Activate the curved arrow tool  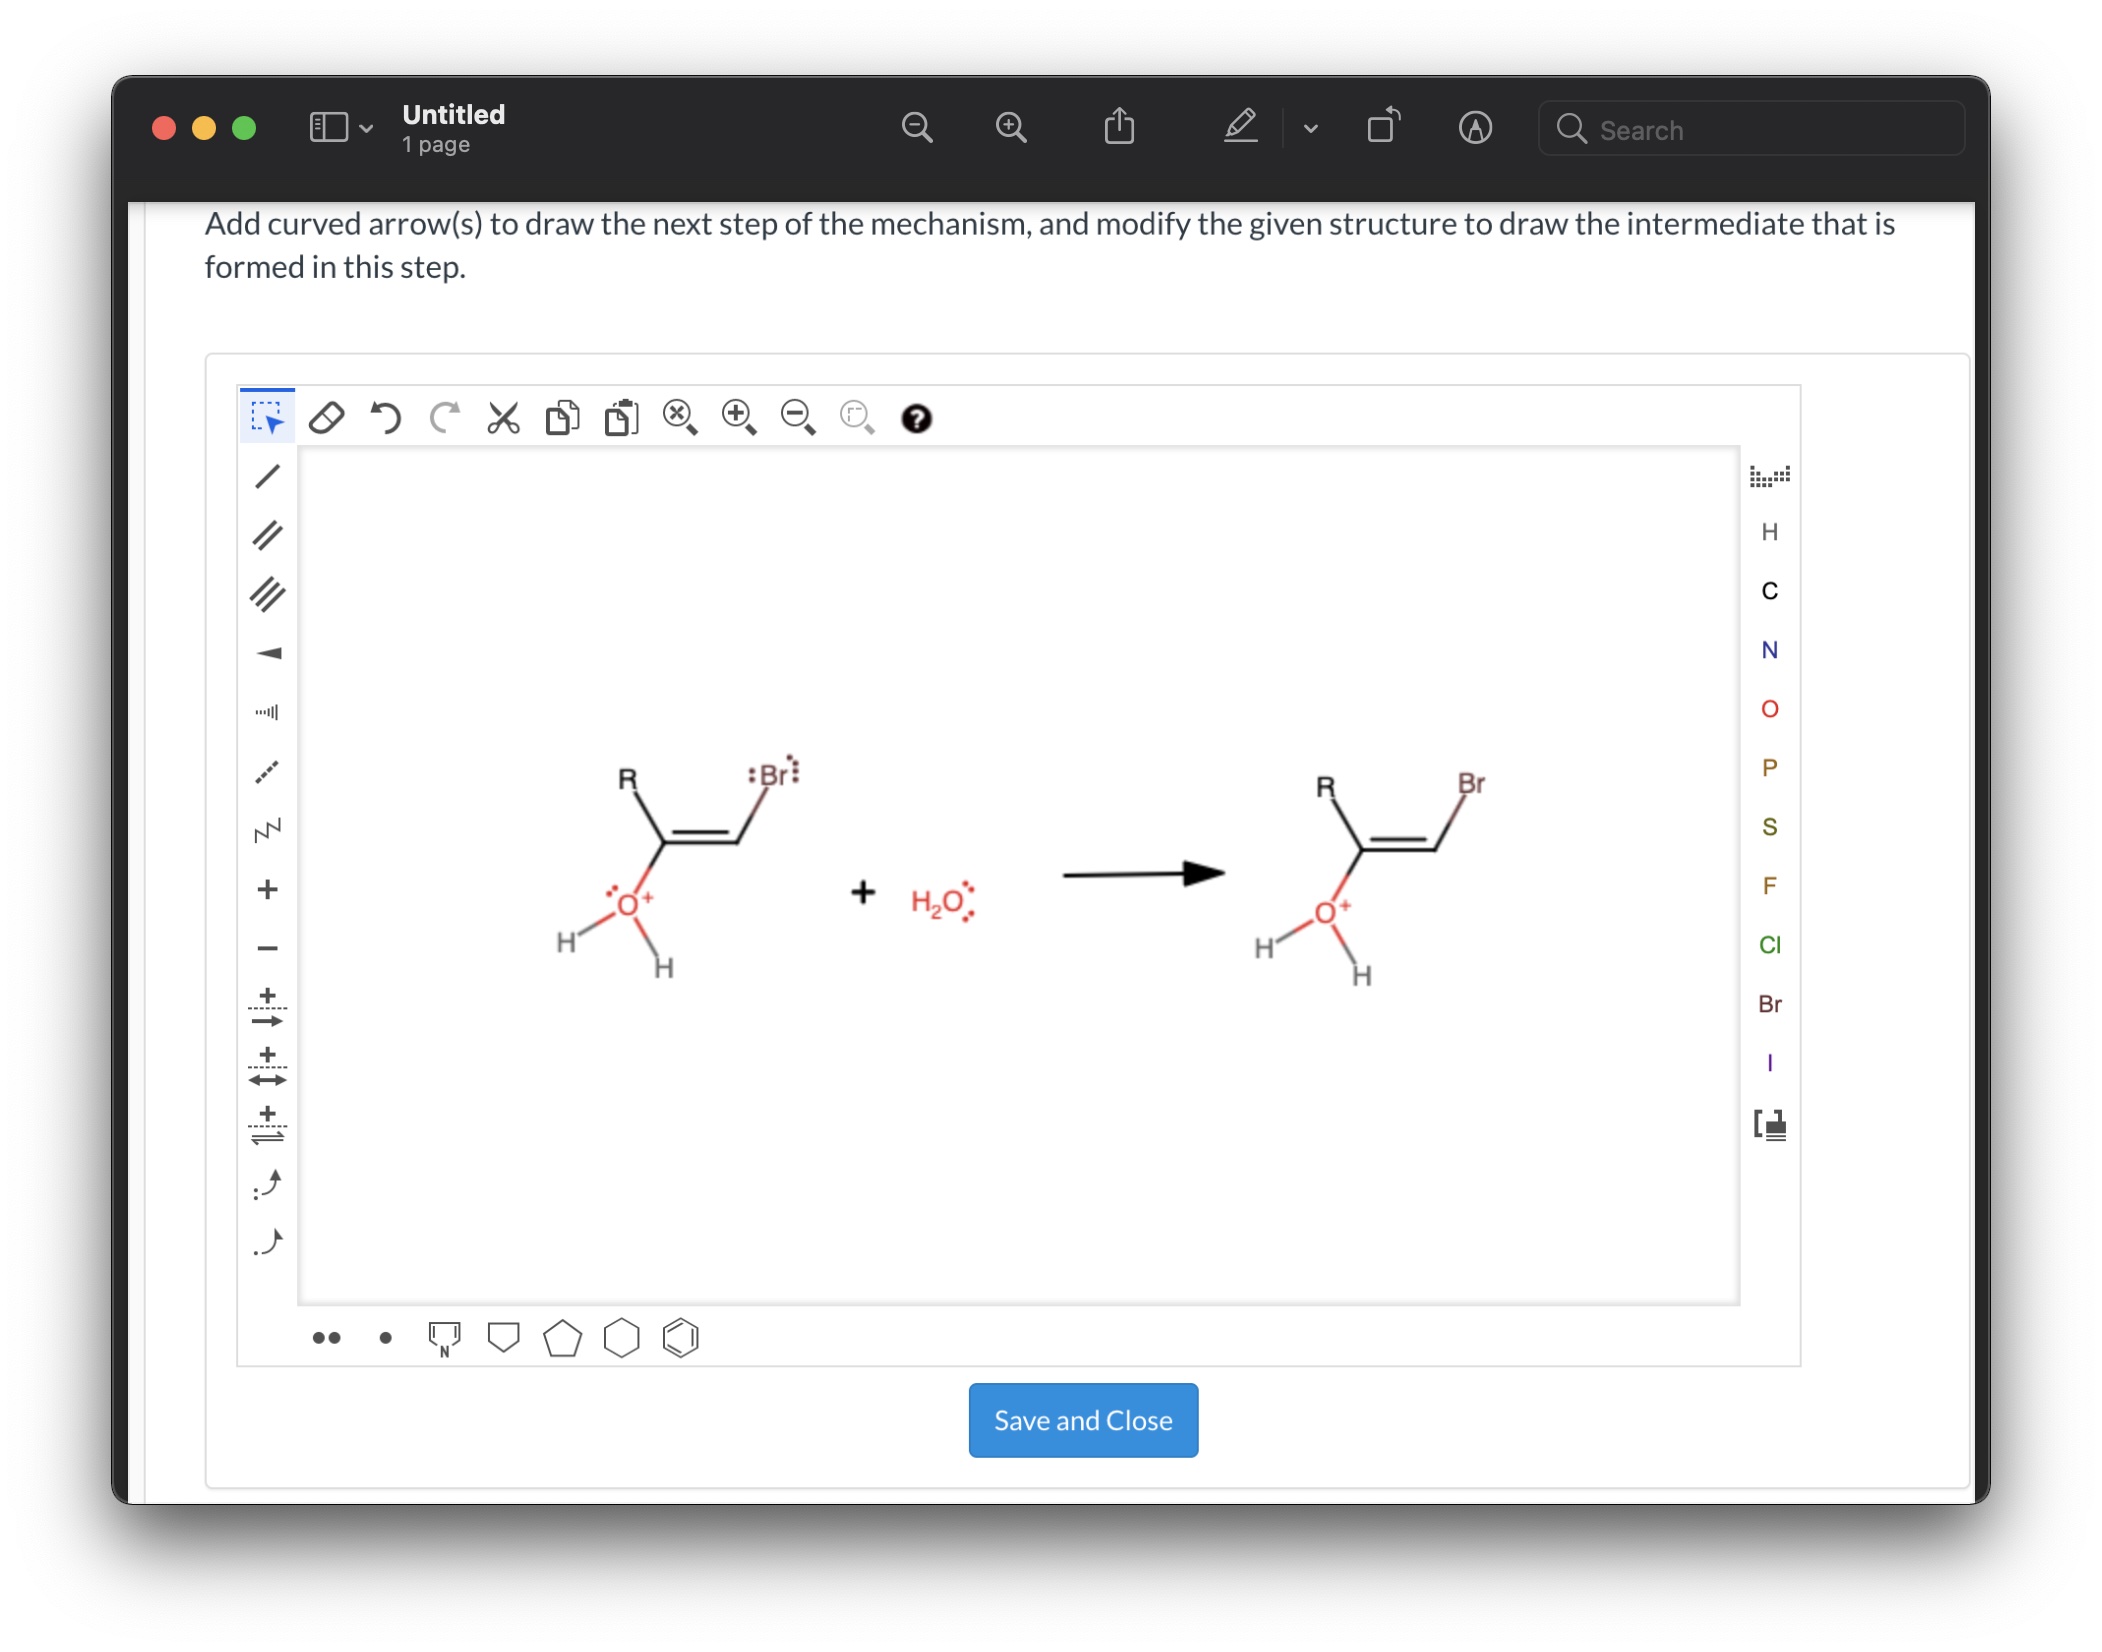pos(267,1185)
